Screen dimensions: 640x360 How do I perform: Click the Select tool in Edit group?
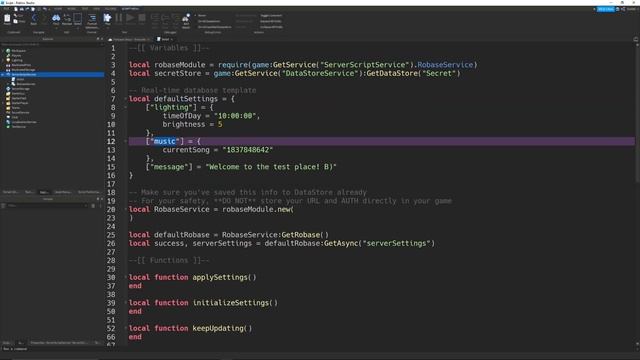[78, 19]
